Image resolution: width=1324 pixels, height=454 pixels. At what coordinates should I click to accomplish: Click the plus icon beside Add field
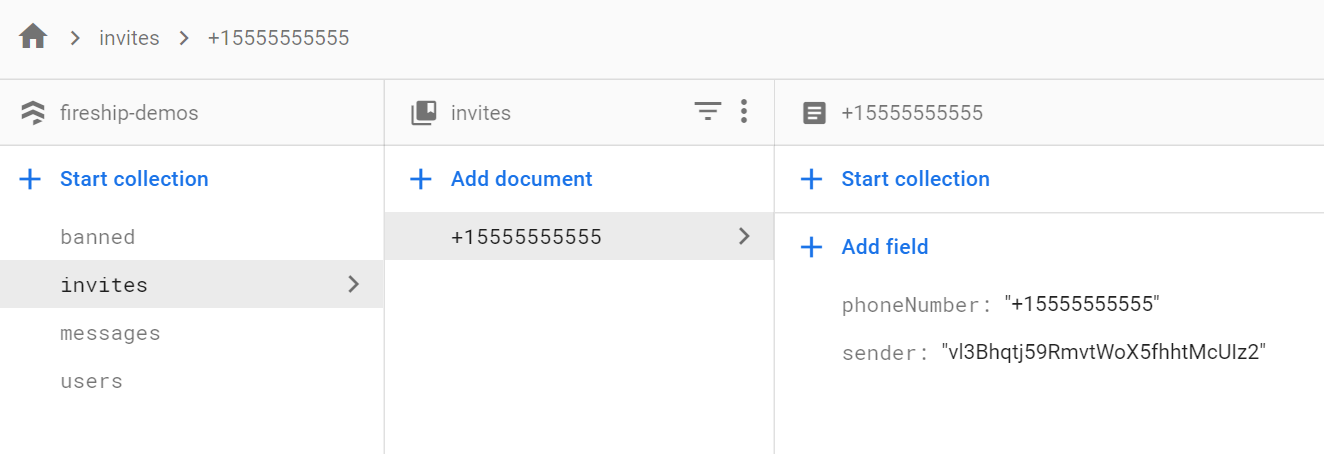[812, 247]
